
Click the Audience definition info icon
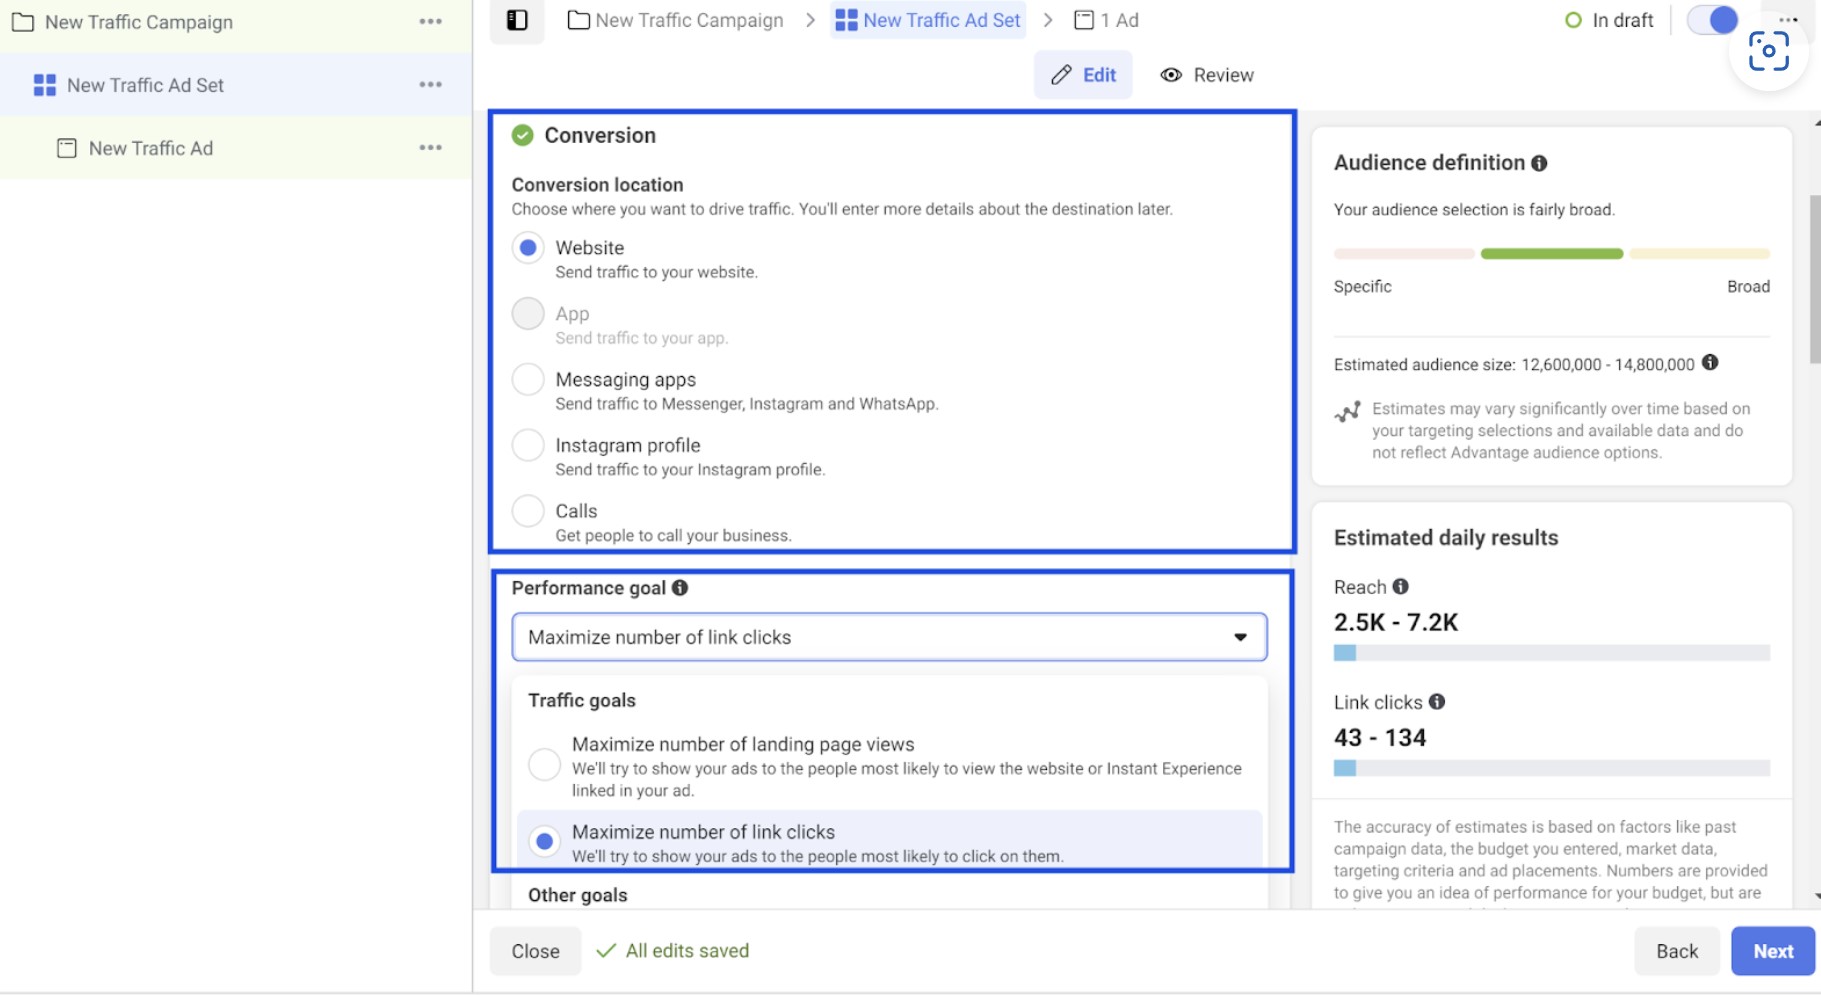coord(1540,162)
